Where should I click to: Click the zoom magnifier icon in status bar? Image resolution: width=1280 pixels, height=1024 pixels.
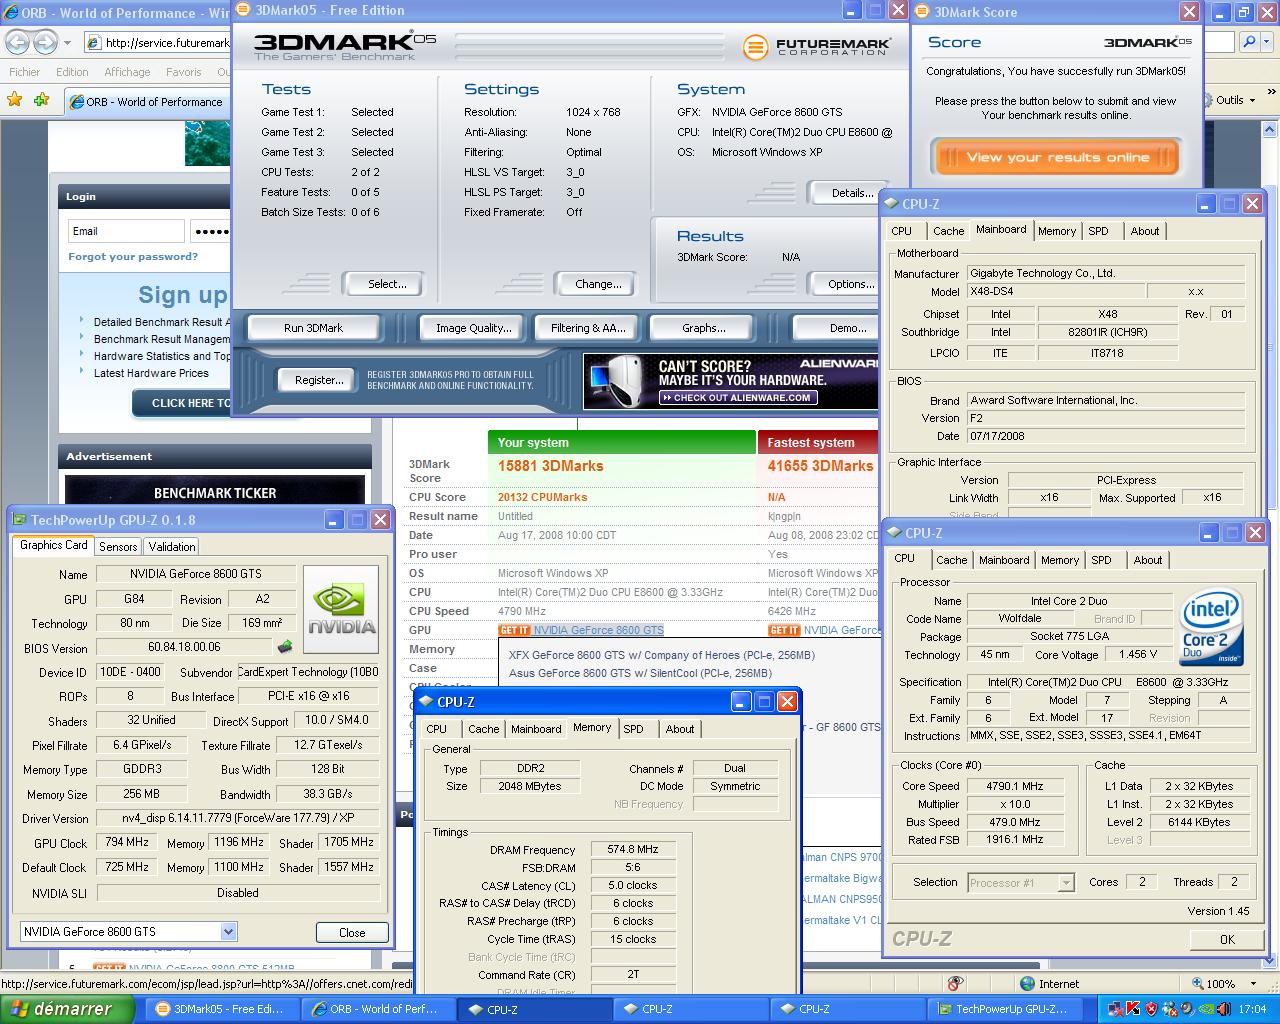(x=1197, y=983)
